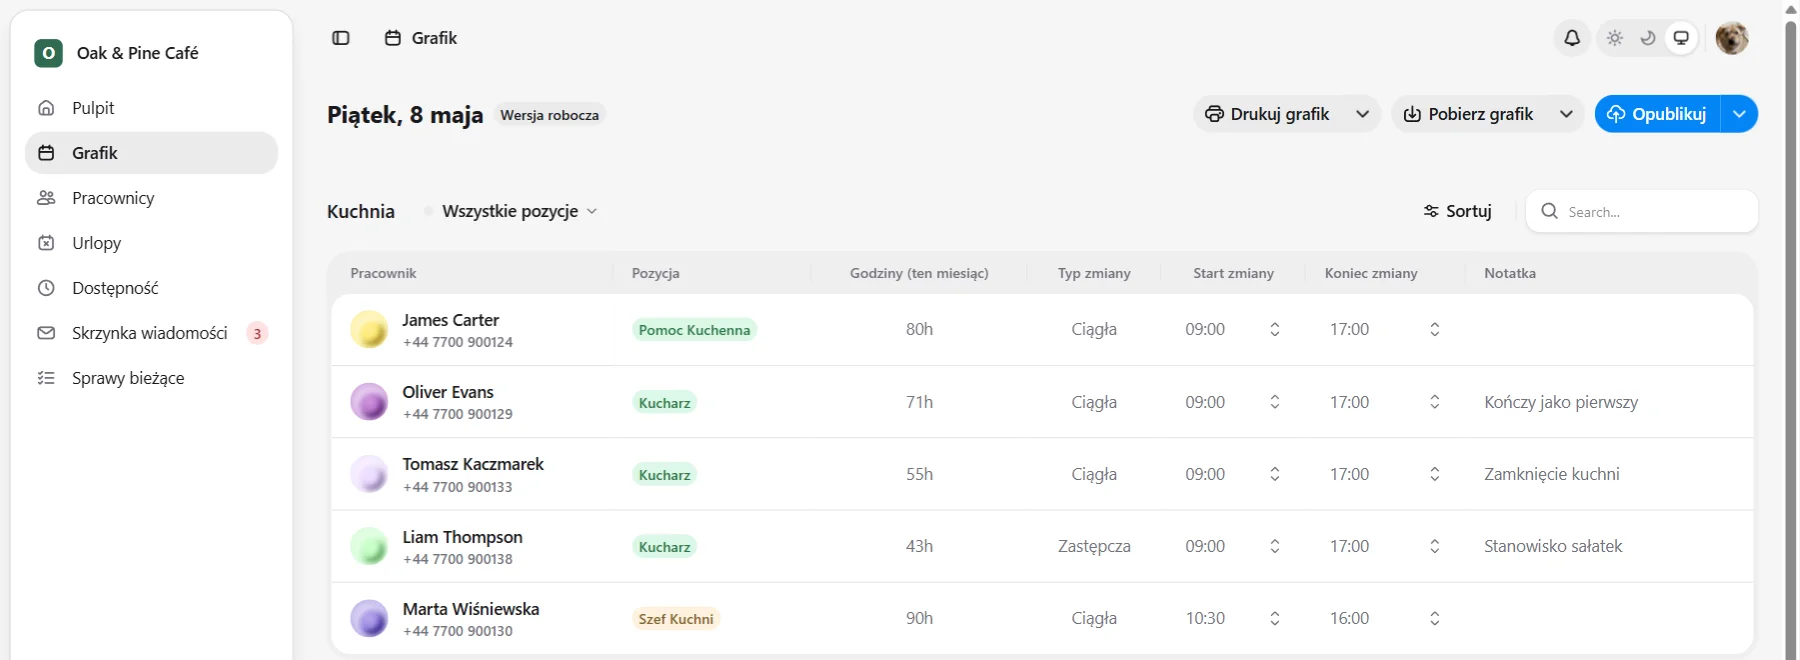Switch to dark theme moon icon
Image resolution: width=1800 pixels, height=660 pixels.
click(1648, 38)
